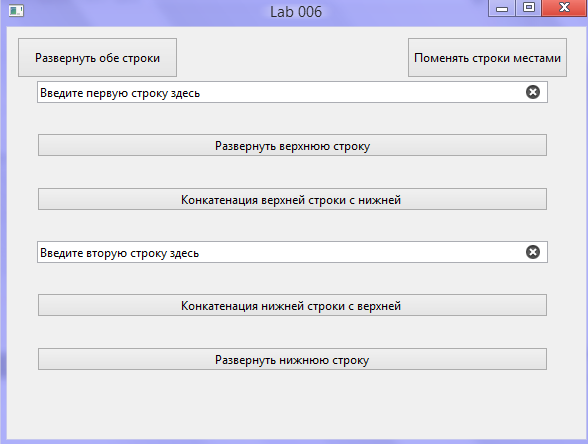Place cursor at the end of the second string field
The width and height of the screenshot is (588, 444).
[360, 252]
